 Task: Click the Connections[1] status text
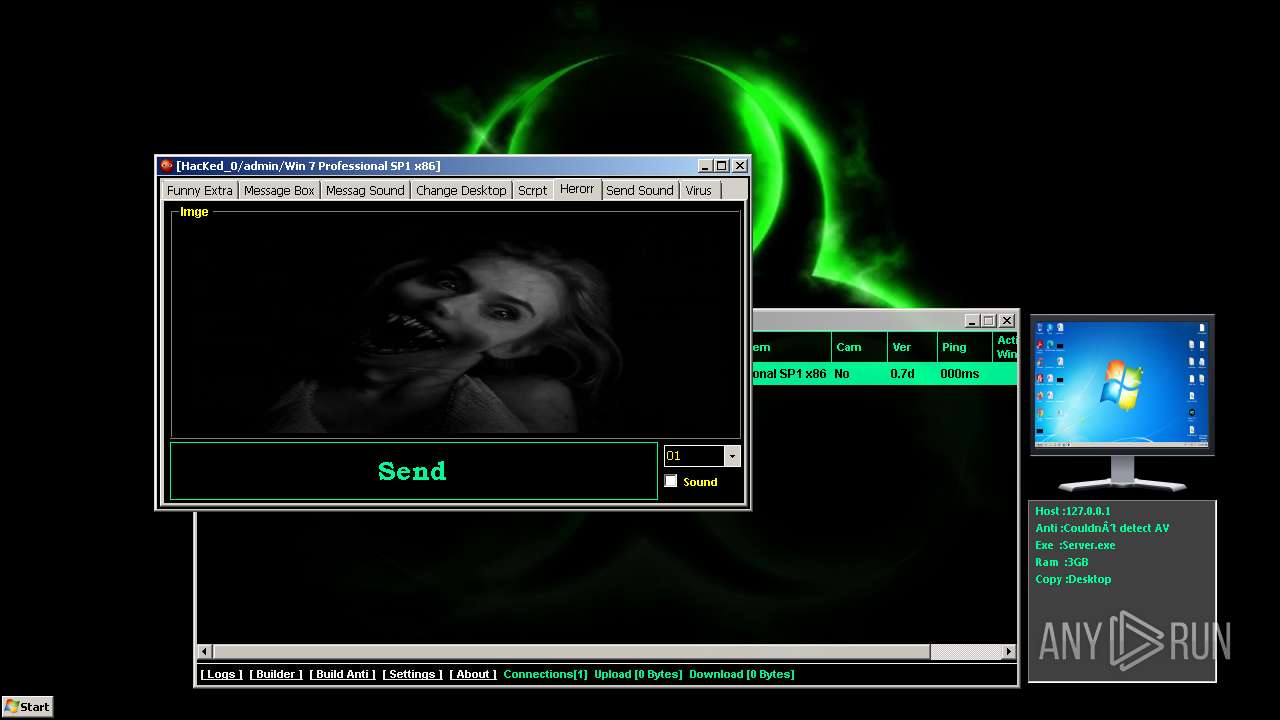tap(546, 674)
